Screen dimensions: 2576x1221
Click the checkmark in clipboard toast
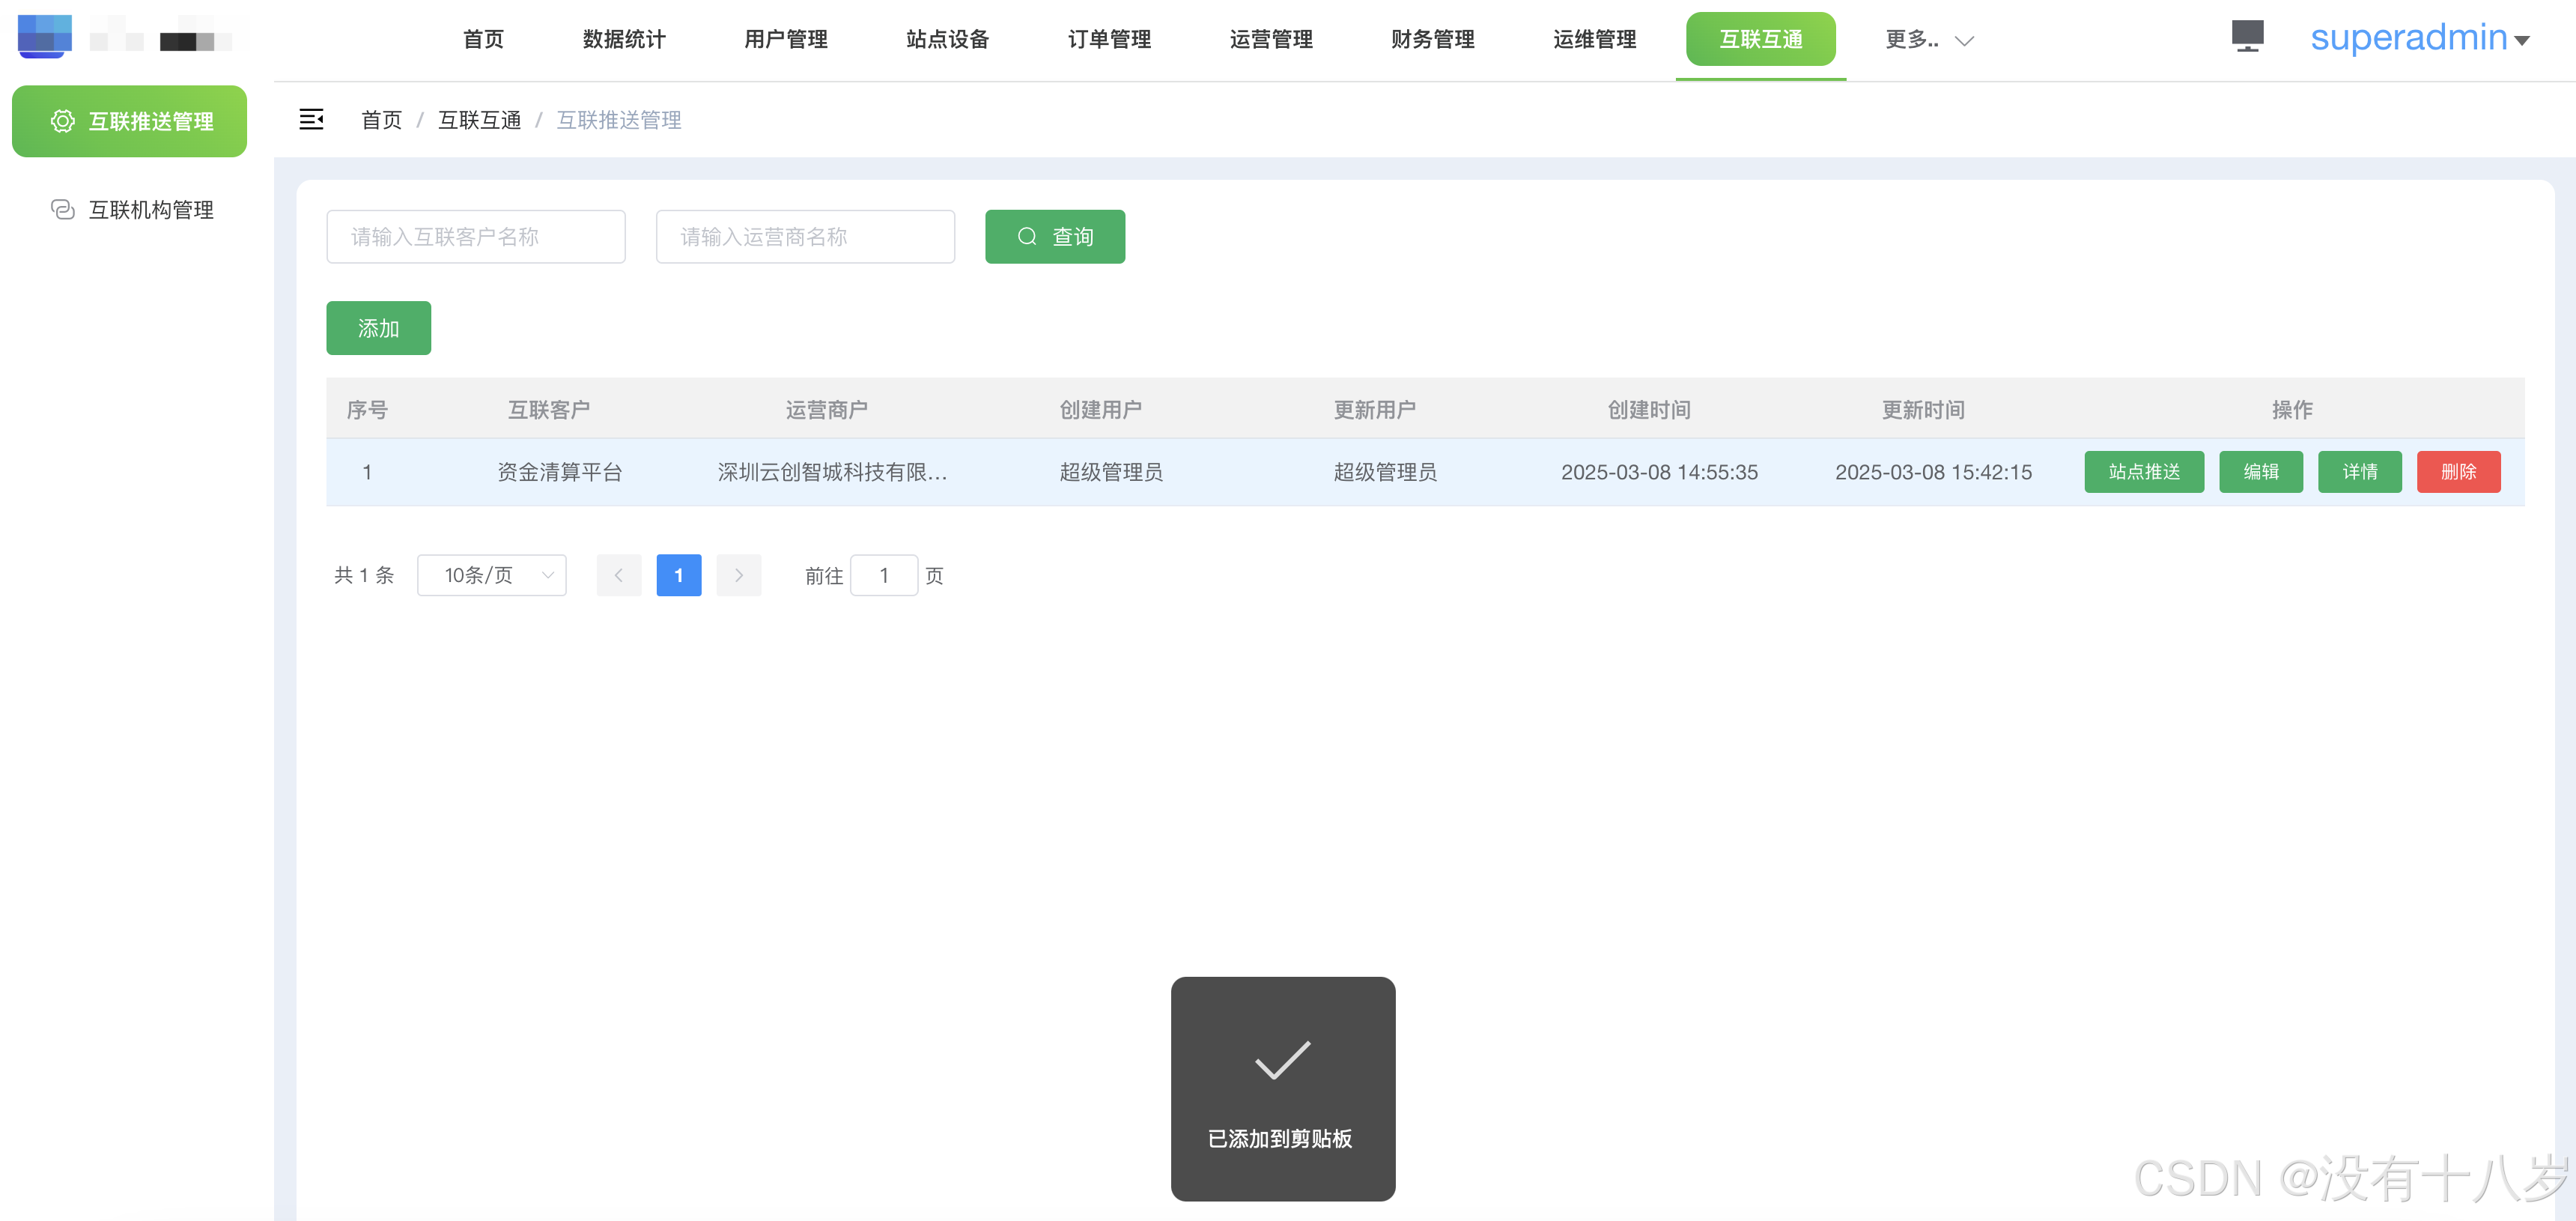pyautogui.click(x=1282, y=1060)
